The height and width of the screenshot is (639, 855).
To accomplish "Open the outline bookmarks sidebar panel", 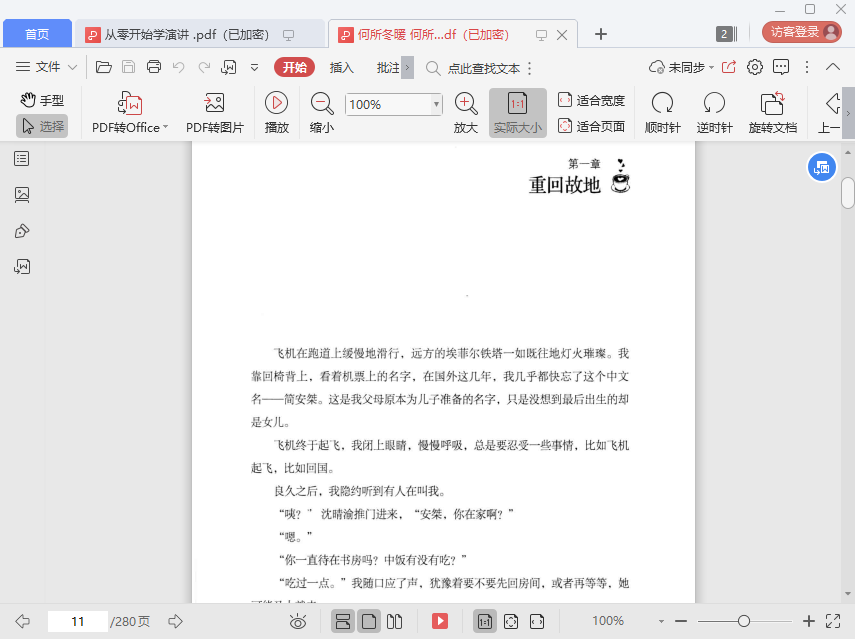I will point(22,159).
